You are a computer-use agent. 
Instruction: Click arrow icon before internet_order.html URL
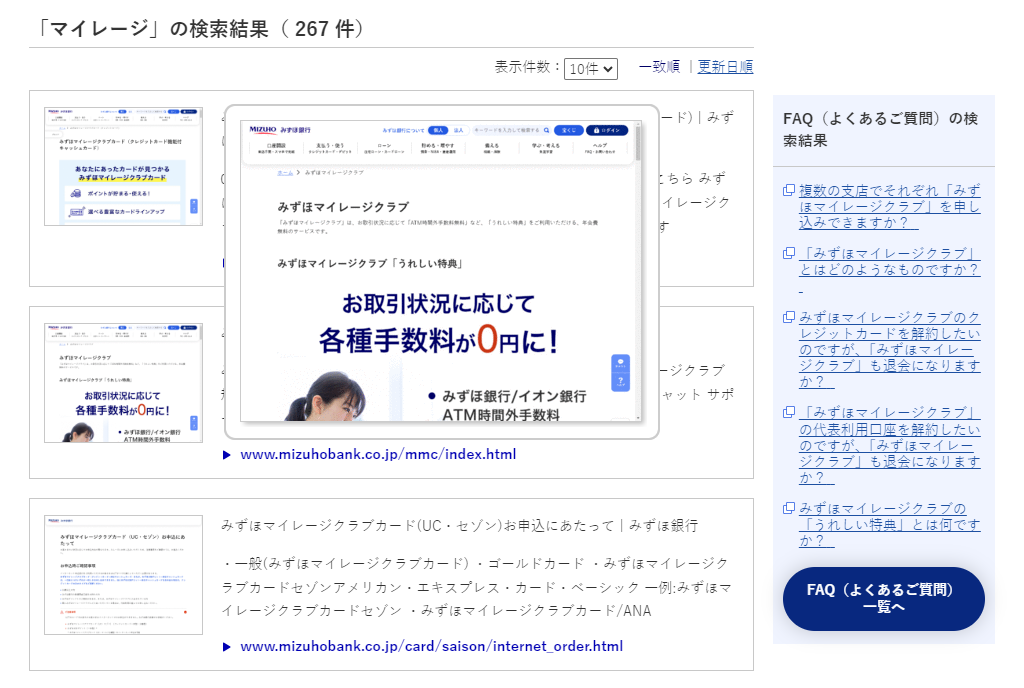tap(227, 647)
